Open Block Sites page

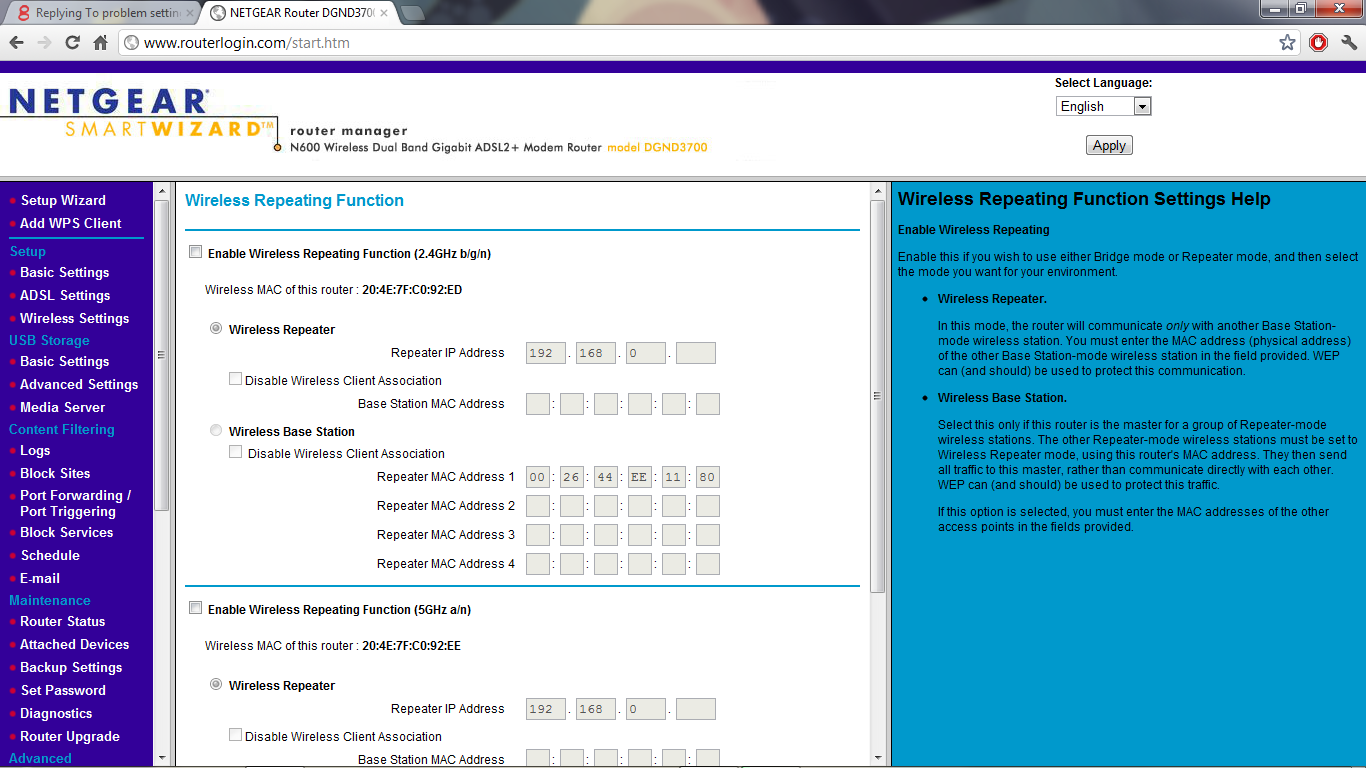point(55,473)
